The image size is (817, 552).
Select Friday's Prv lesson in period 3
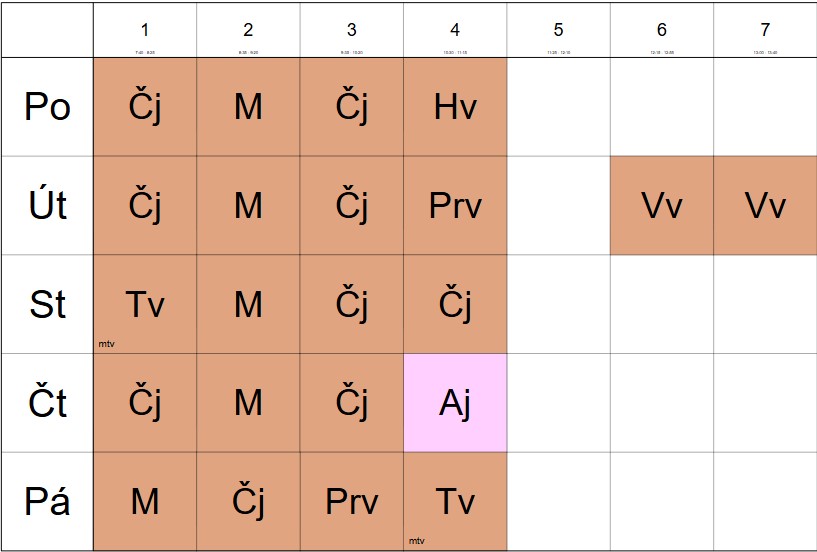[x=352, y=501]
